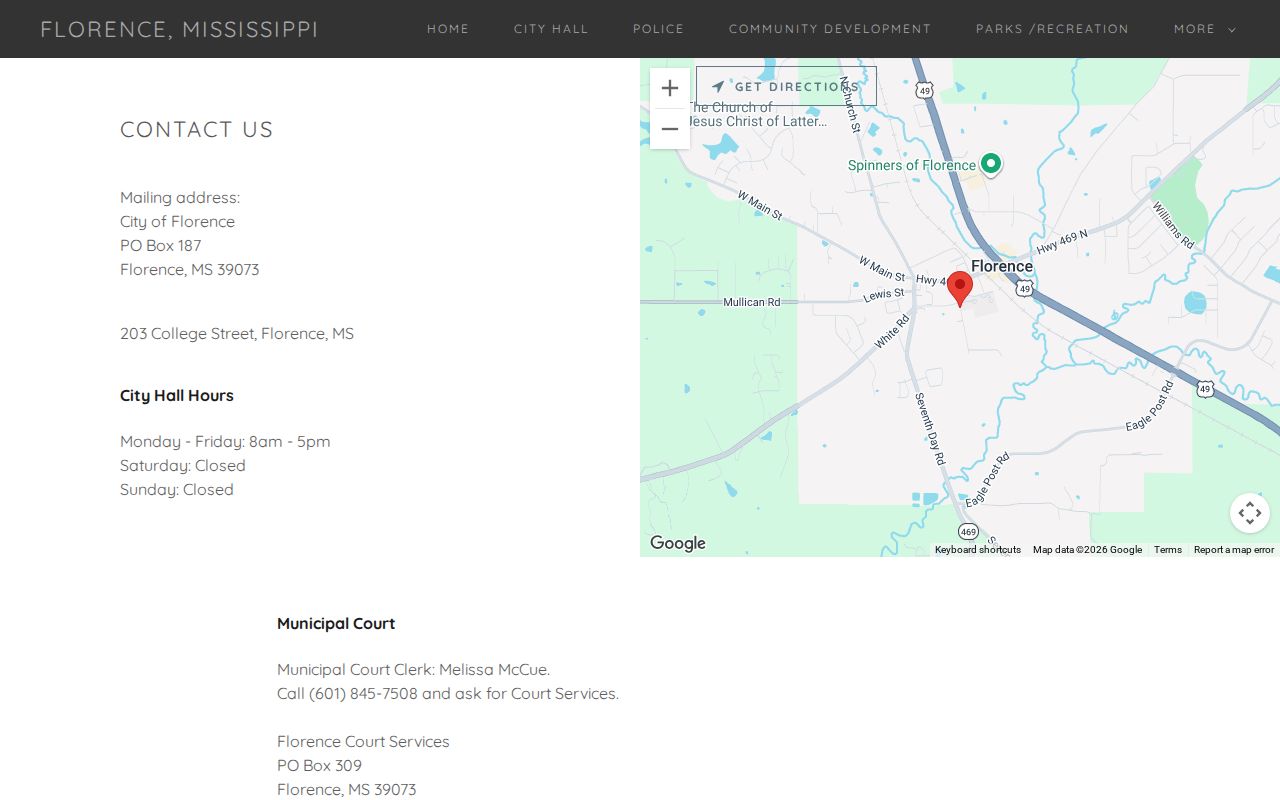Zoom out on the map
This screenshot has width=1280, height=800.
670,129
